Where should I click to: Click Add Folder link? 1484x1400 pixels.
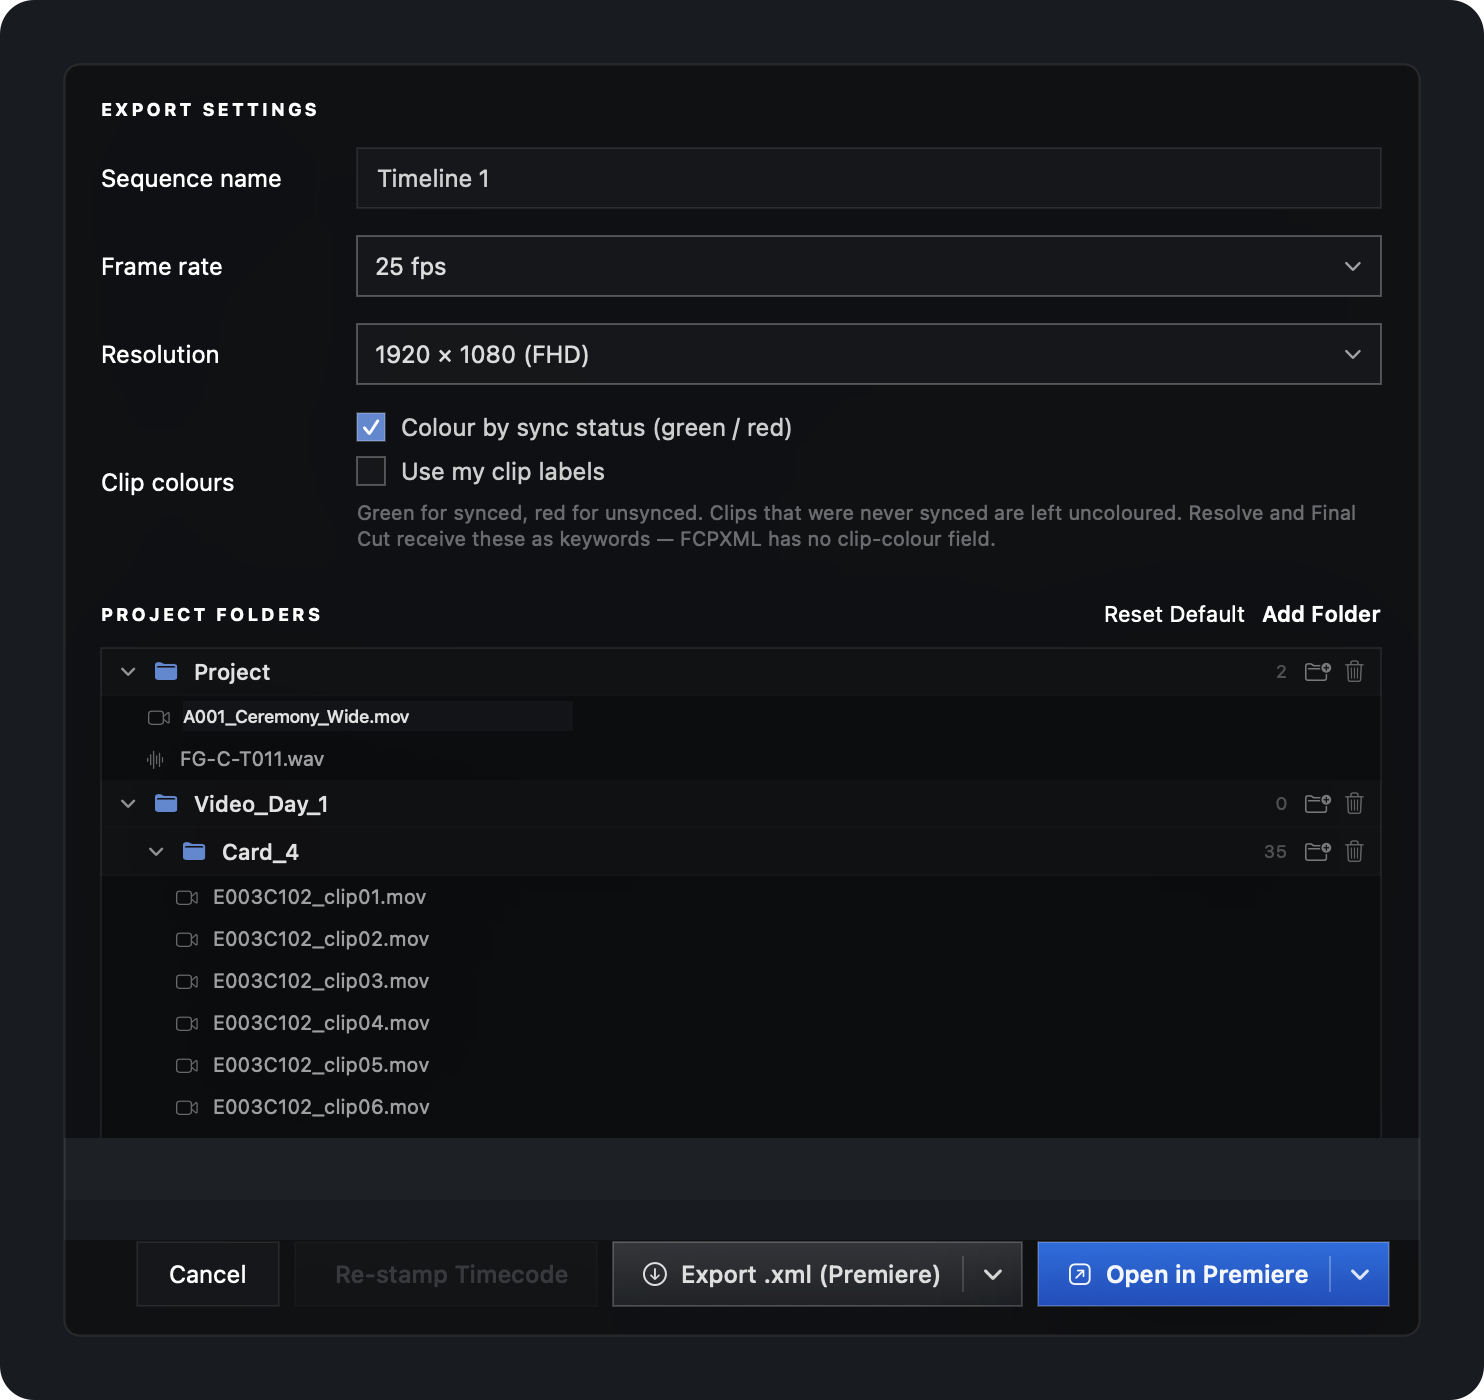point(1321,614)
